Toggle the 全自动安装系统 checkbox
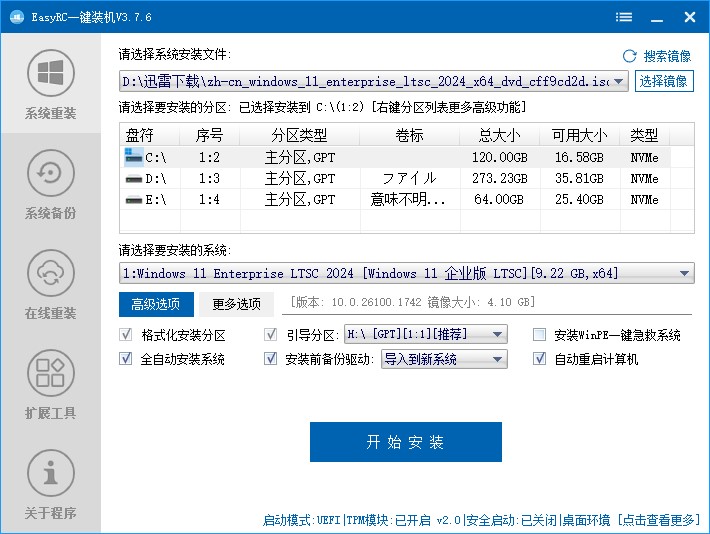Viewport: 710px width, 534px height. click(126, 359)
